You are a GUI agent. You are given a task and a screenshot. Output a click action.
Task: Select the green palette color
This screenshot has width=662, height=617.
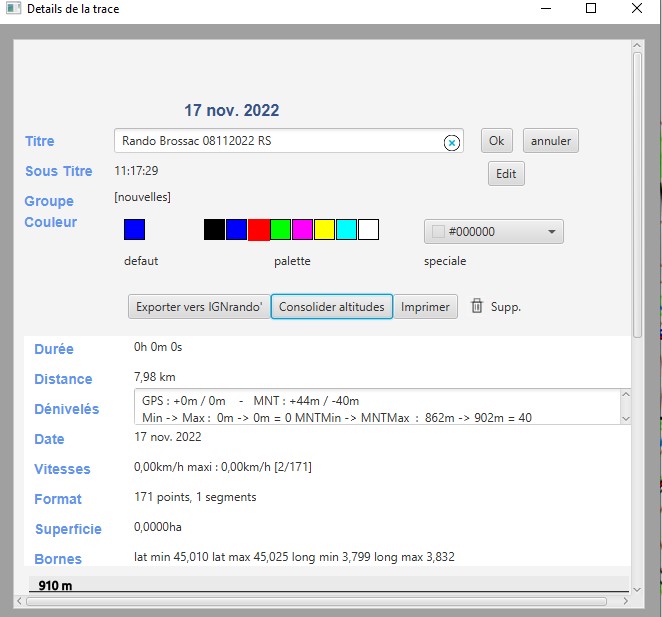coord(280,230)
